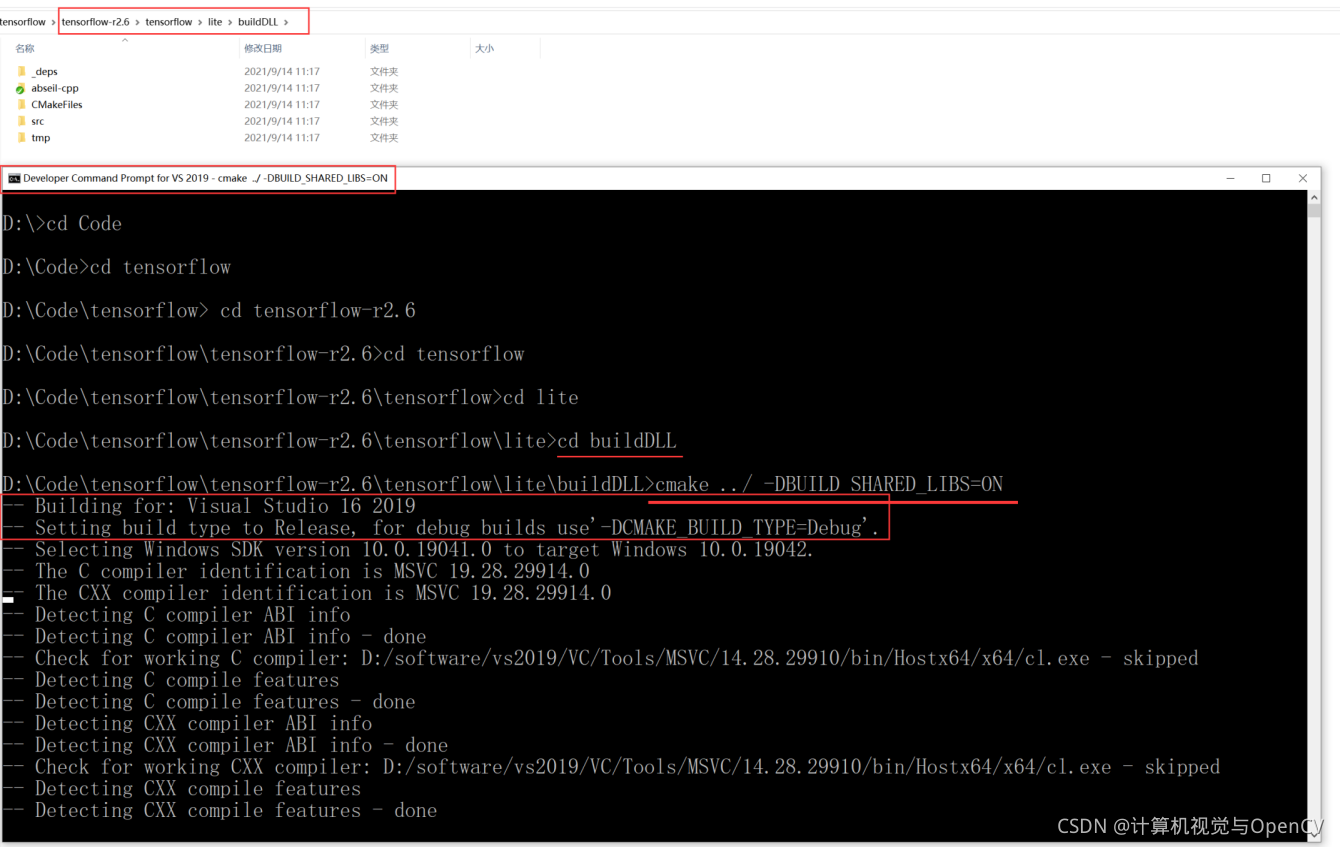
Task: Expand the chevron after tensorflow-r2.6 breadcrumb
Action: (138, 22)
